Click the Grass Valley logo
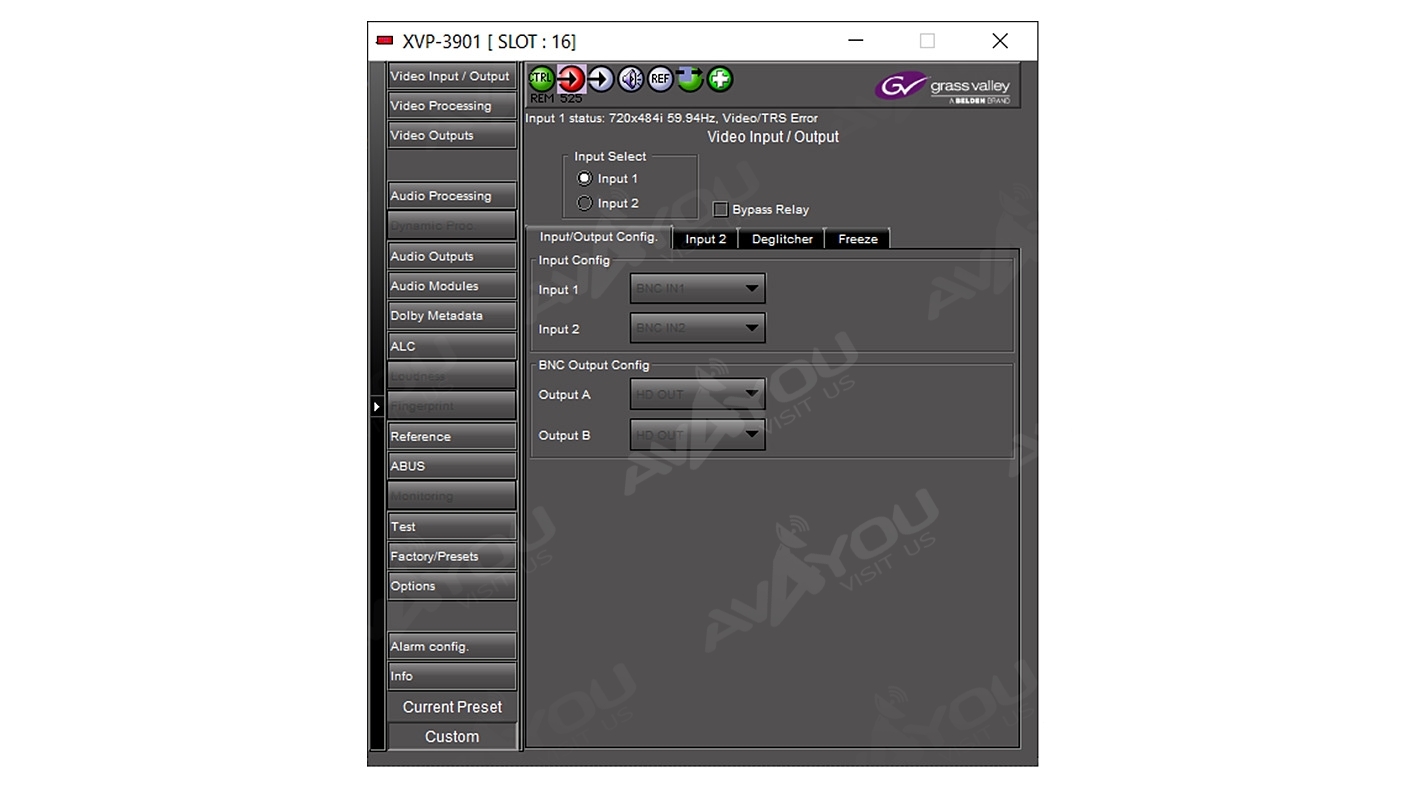Viewport: 1422px width, 800px height. (943, 88)
